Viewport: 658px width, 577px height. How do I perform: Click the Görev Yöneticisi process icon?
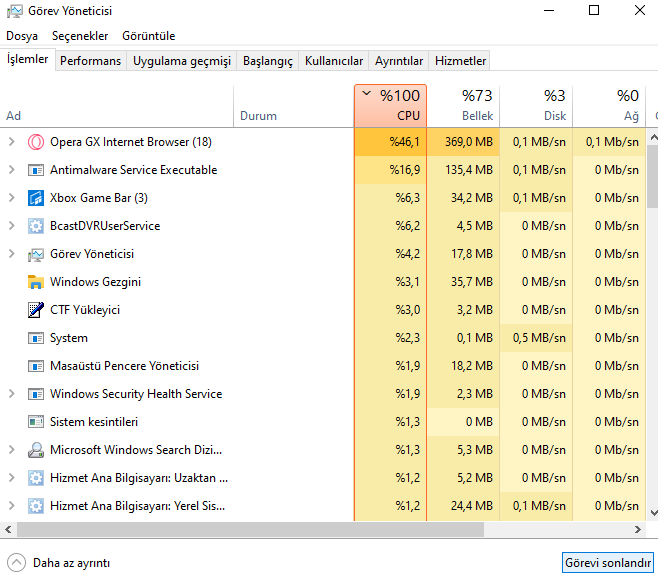click(x=36, y=254)
